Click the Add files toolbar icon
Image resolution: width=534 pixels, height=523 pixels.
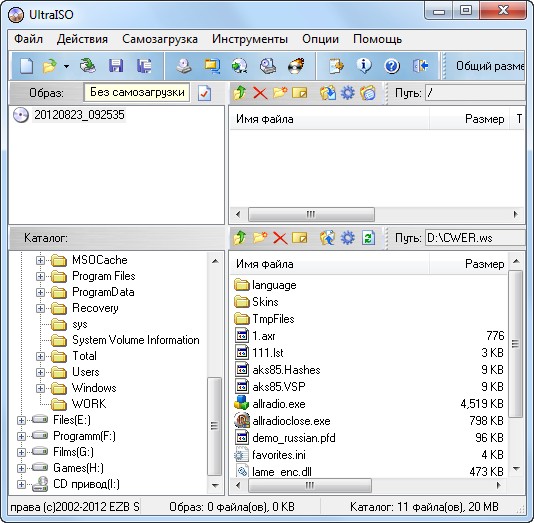(x=336, y=66)
